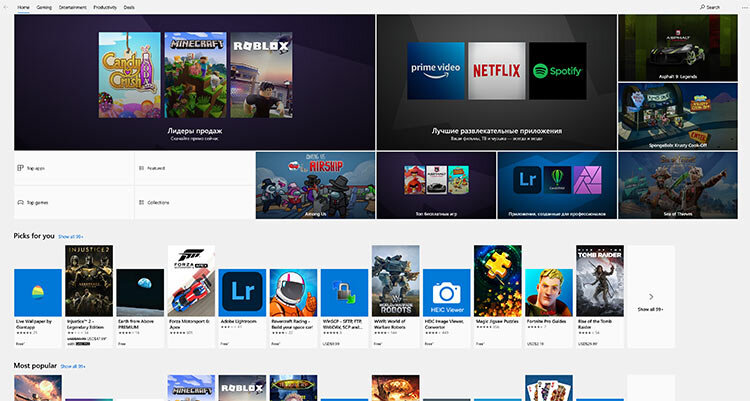Viewport: 750px width, 401px height.
Task: Open the playing cards game in Most popular
Action: coord(549,388)
